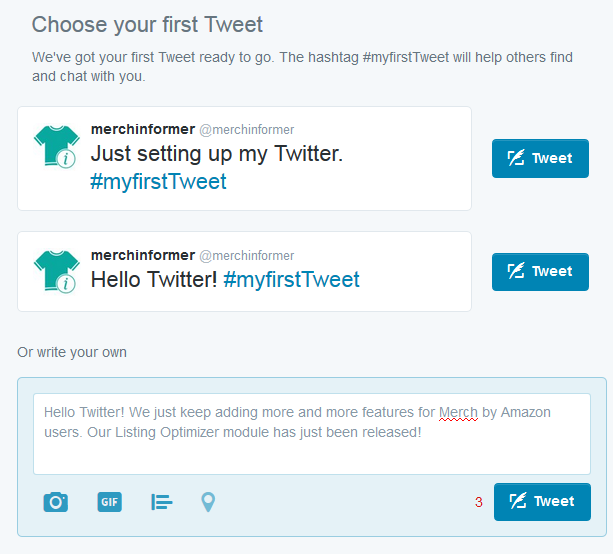The image size is (613, 554).
Task: Click the misspelled word Merch in the text box
Action: click(458, 412)
